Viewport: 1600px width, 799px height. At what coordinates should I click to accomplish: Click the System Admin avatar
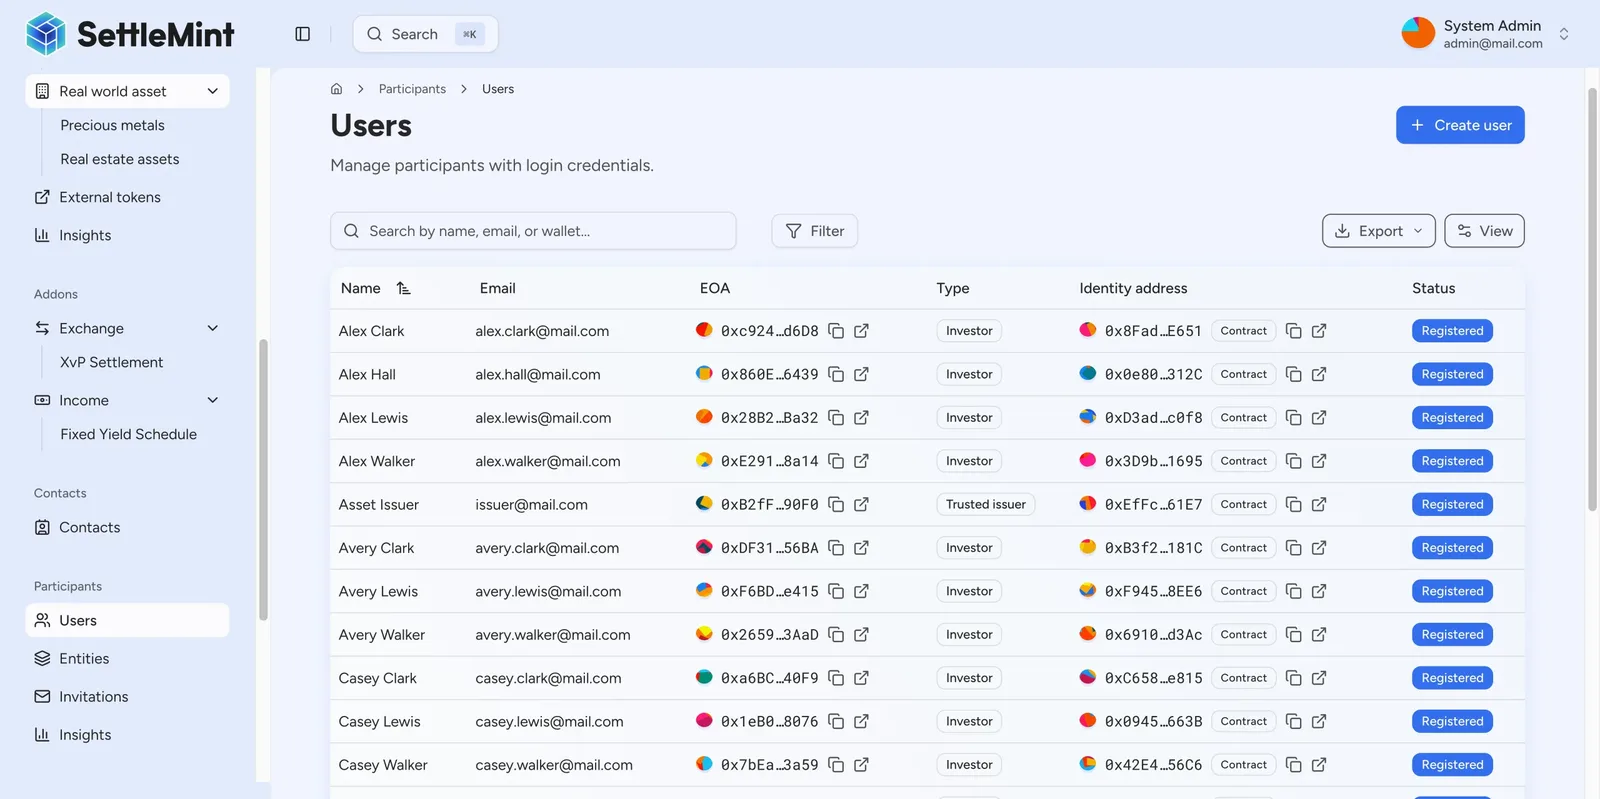click(1418, 33)
